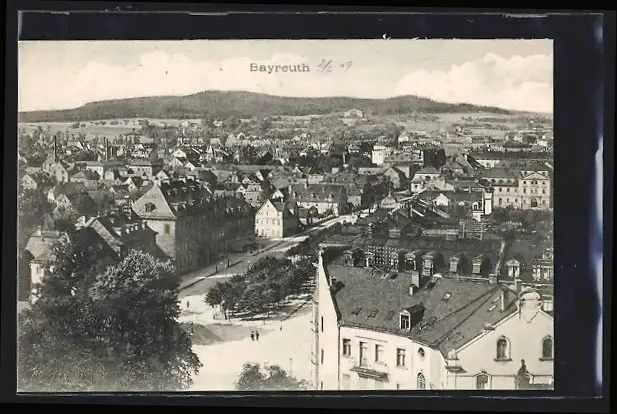This screenshot has height=414, width=617.
Task: Click the two pedestrians in the open square
Action: click(x=254, y=336)
